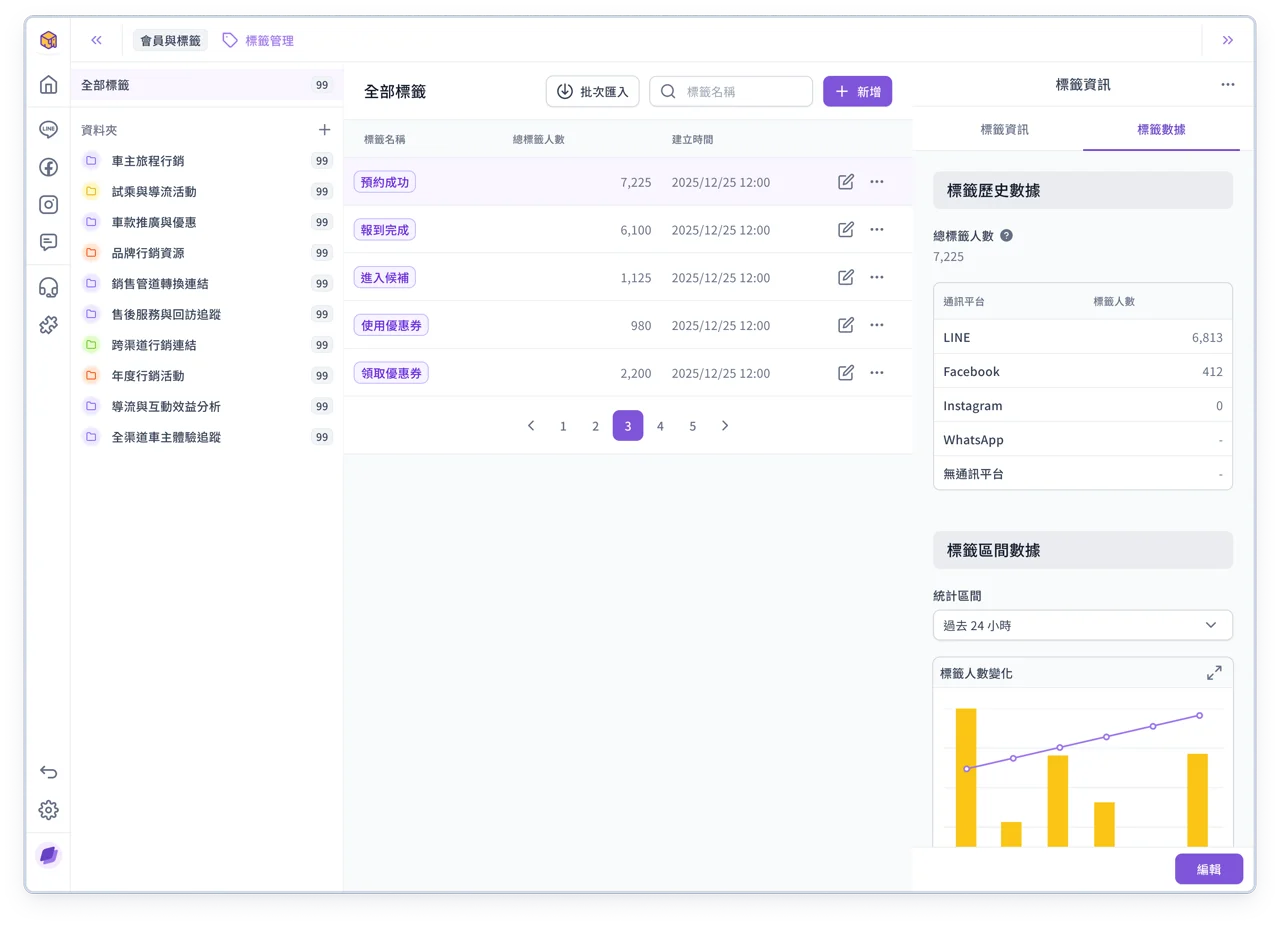1280x926 pixels.
Task: Add a new folder with the plus icon
Action: pos(324,130)
